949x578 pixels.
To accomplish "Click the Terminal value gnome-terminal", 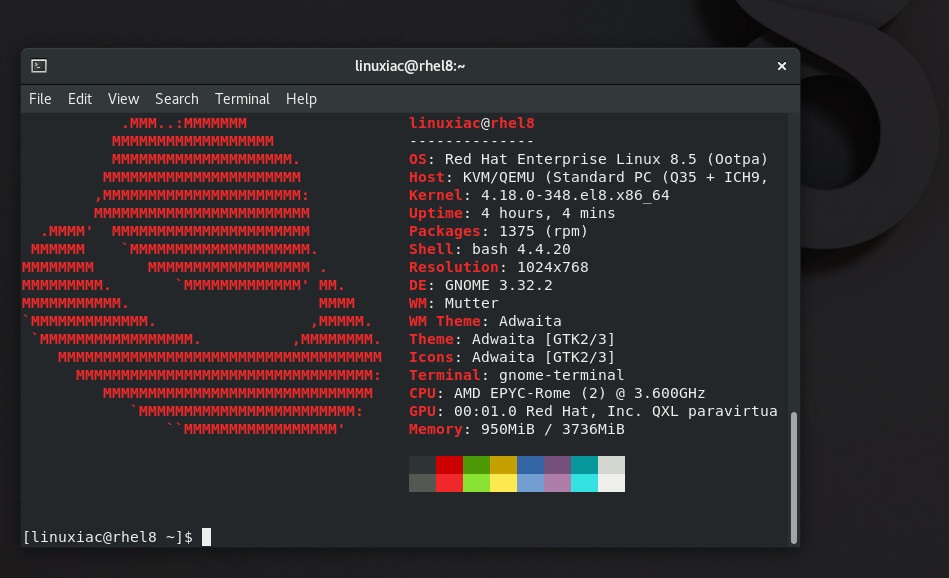I will (x=561, y=375).
